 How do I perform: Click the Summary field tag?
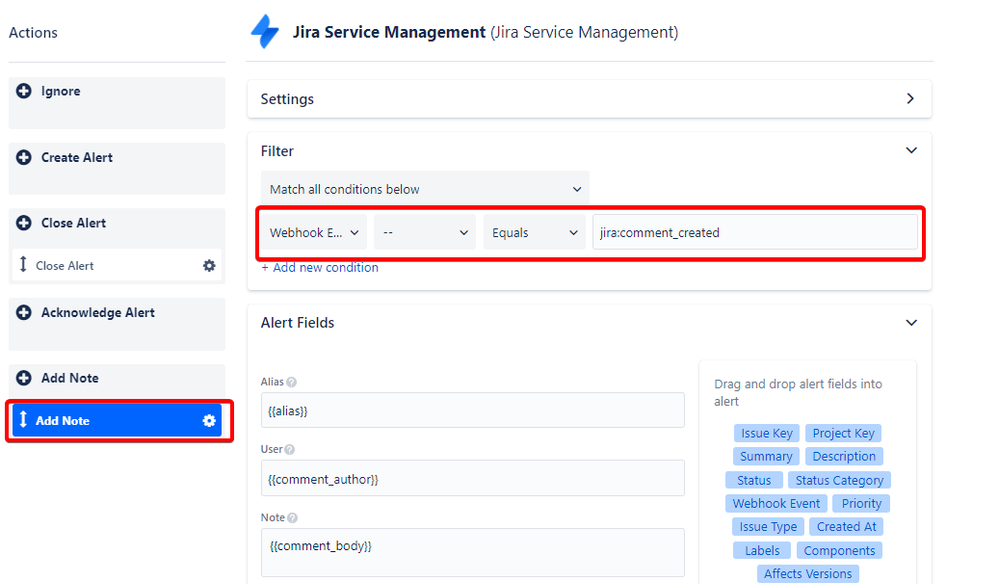(766, 456)
